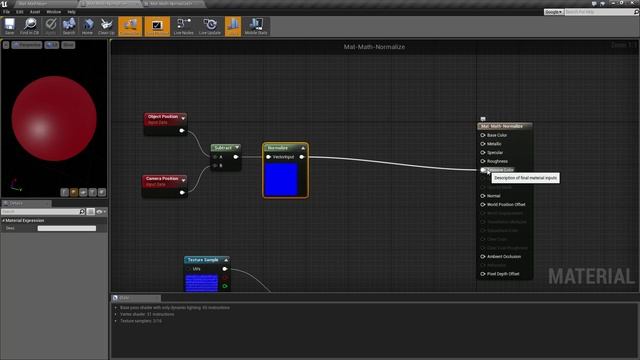Screen dimensions: 640x360
Task: Click Camera Position node output pin
Action: pyautogui.click(x=182, y=193)
